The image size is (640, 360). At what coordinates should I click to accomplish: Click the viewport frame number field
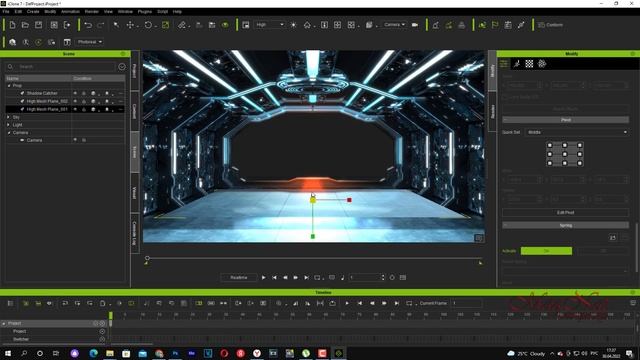[x=364, y=278]
